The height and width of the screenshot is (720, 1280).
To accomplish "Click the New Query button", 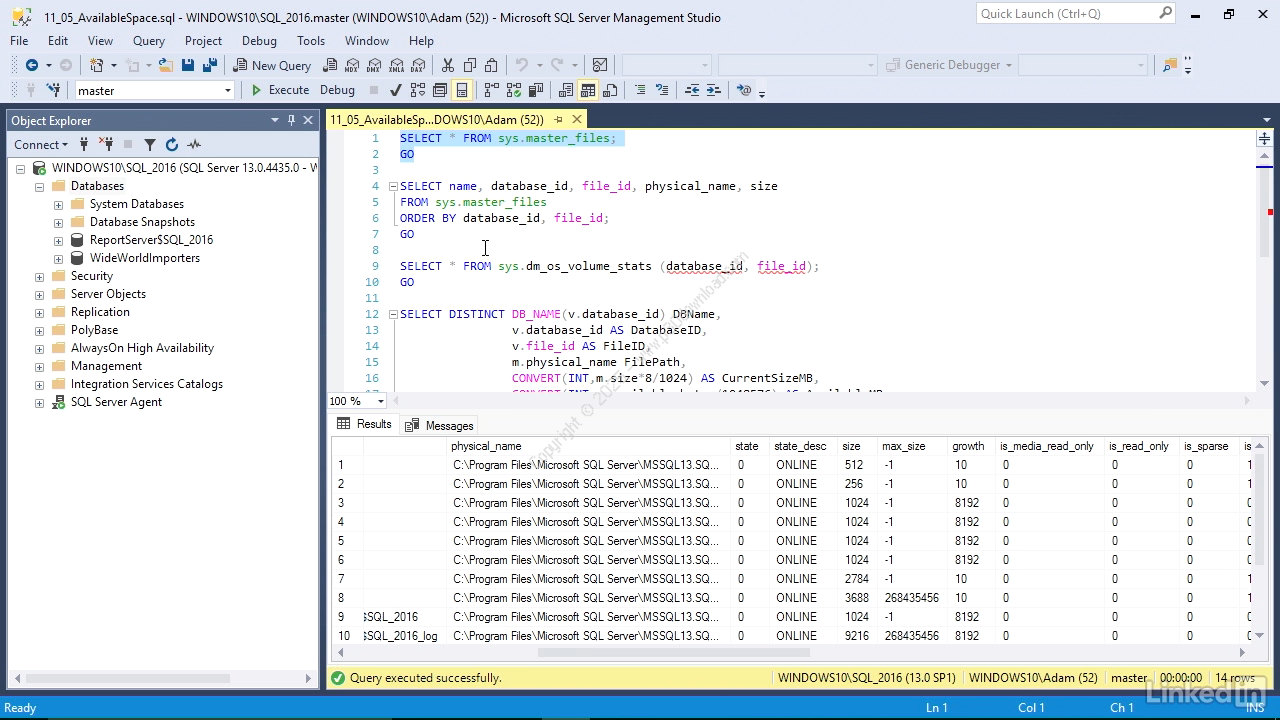I will 272,65.
